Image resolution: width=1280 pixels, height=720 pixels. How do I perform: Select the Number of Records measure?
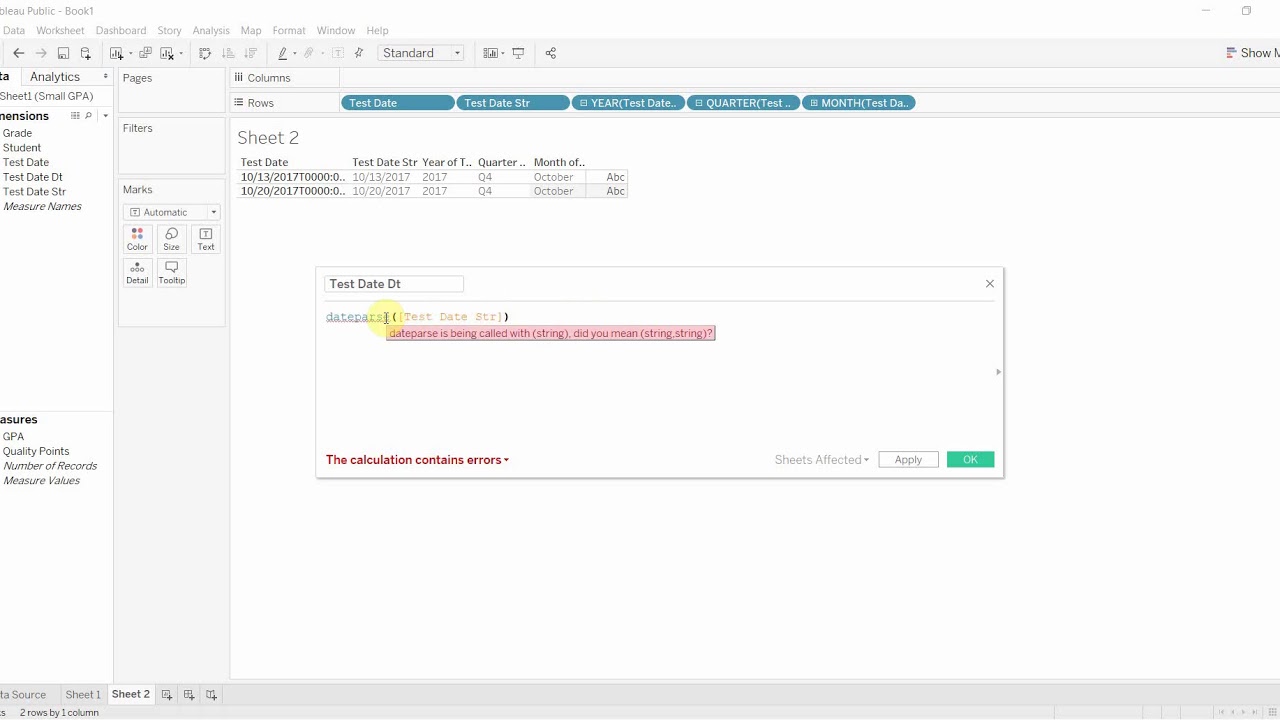click(x=50, y=466)
